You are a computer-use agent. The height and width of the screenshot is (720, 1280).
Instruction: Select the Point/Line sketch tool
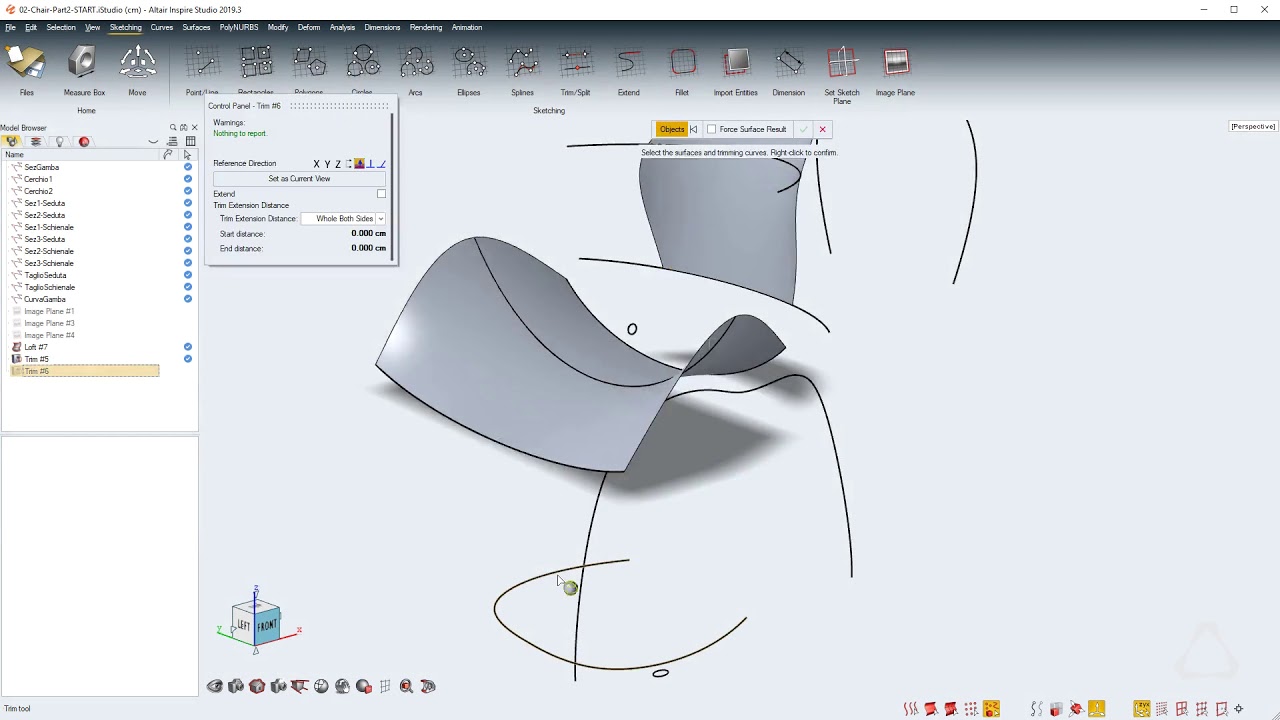[x=202, y=70]
